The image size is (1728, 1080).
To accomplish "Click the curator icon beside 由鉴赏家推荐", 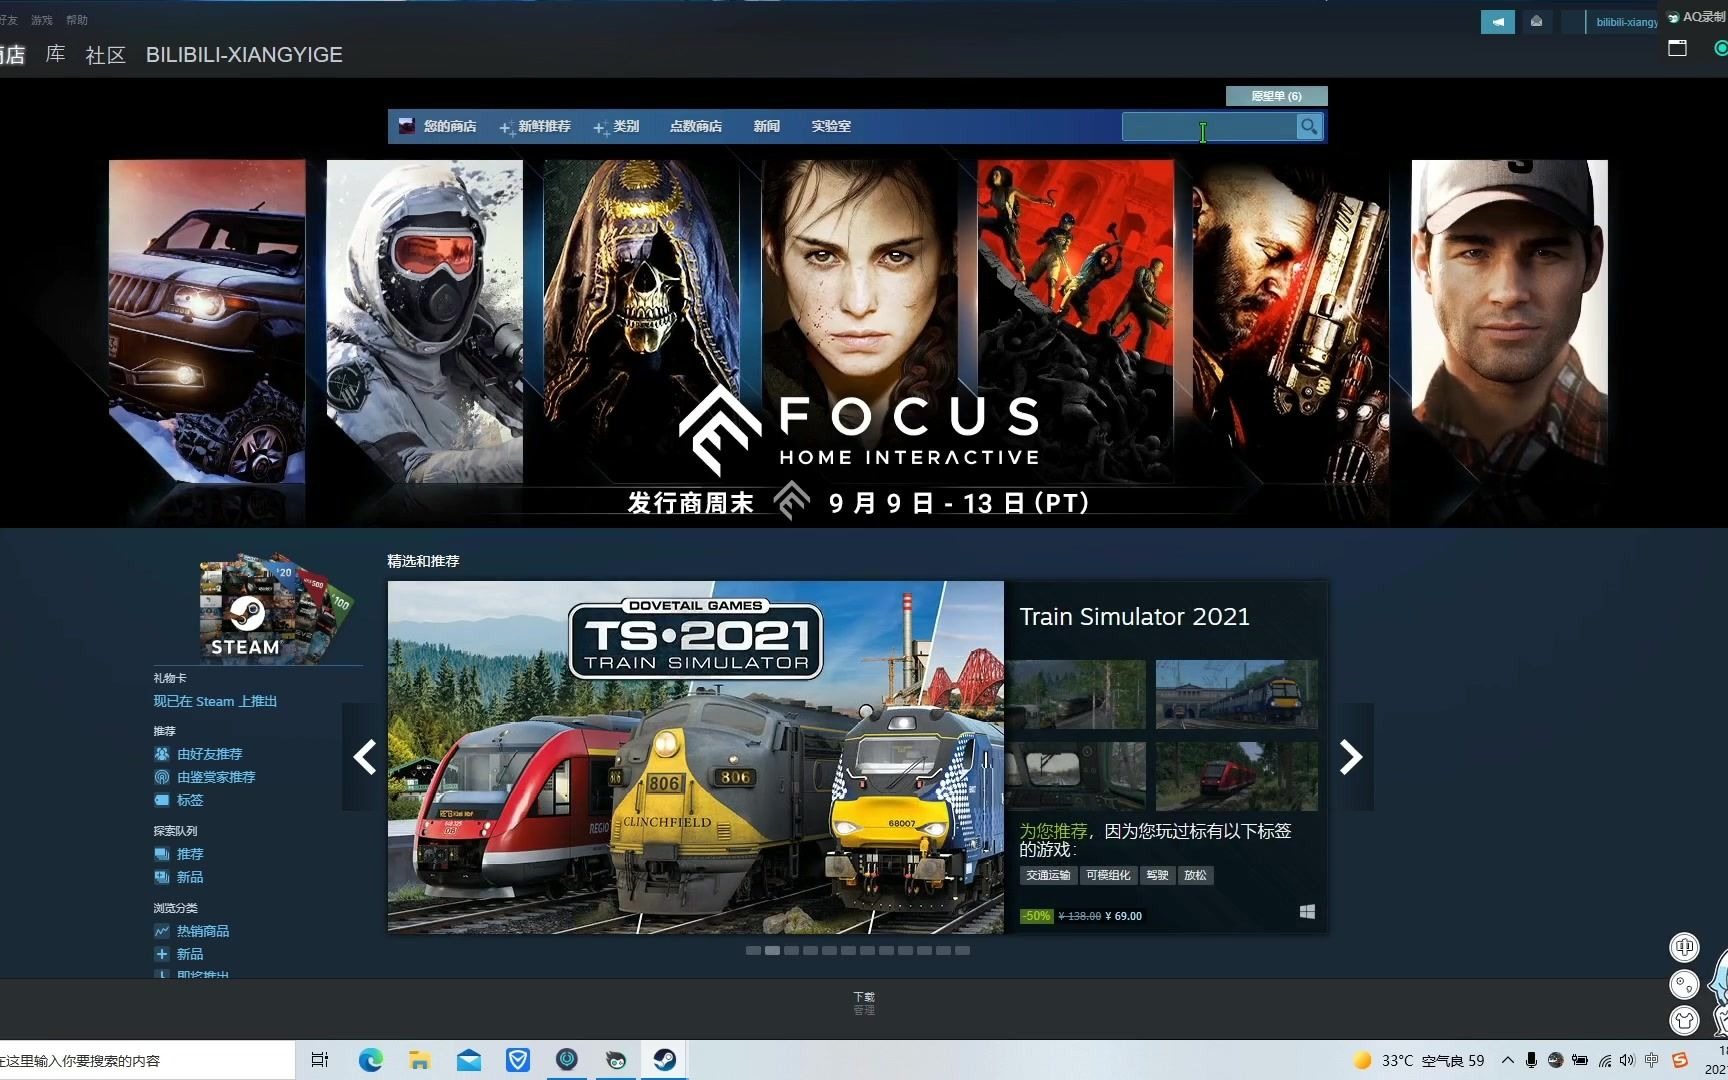I will (162, 777).
